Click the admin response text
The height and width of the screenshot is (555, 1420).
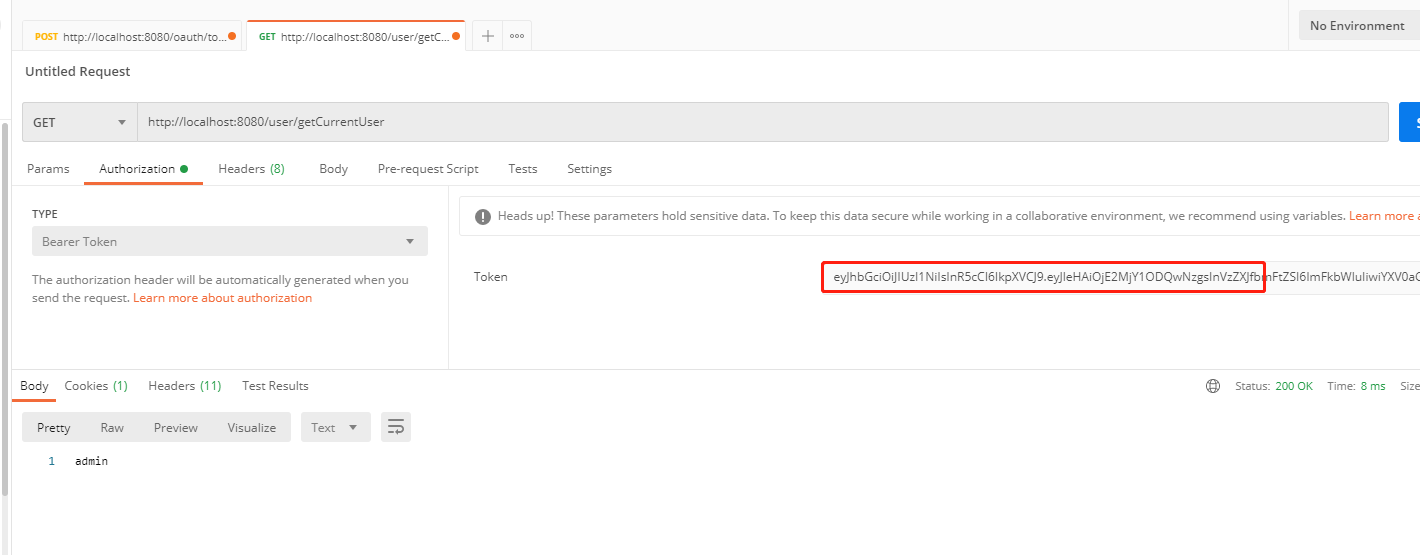(91, 461)
